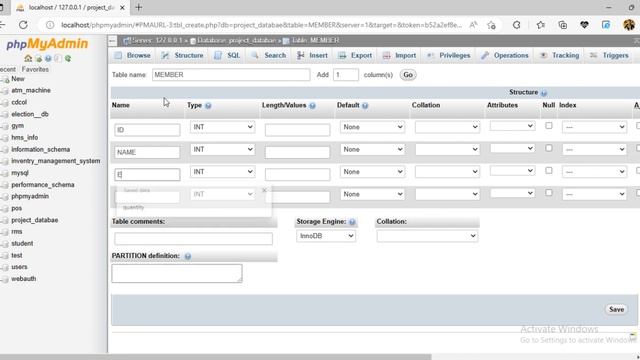This screenshot has width=640, height=360.
Task: Click Save to create the table
Action: pyautogui.click(x=616, y=309)
